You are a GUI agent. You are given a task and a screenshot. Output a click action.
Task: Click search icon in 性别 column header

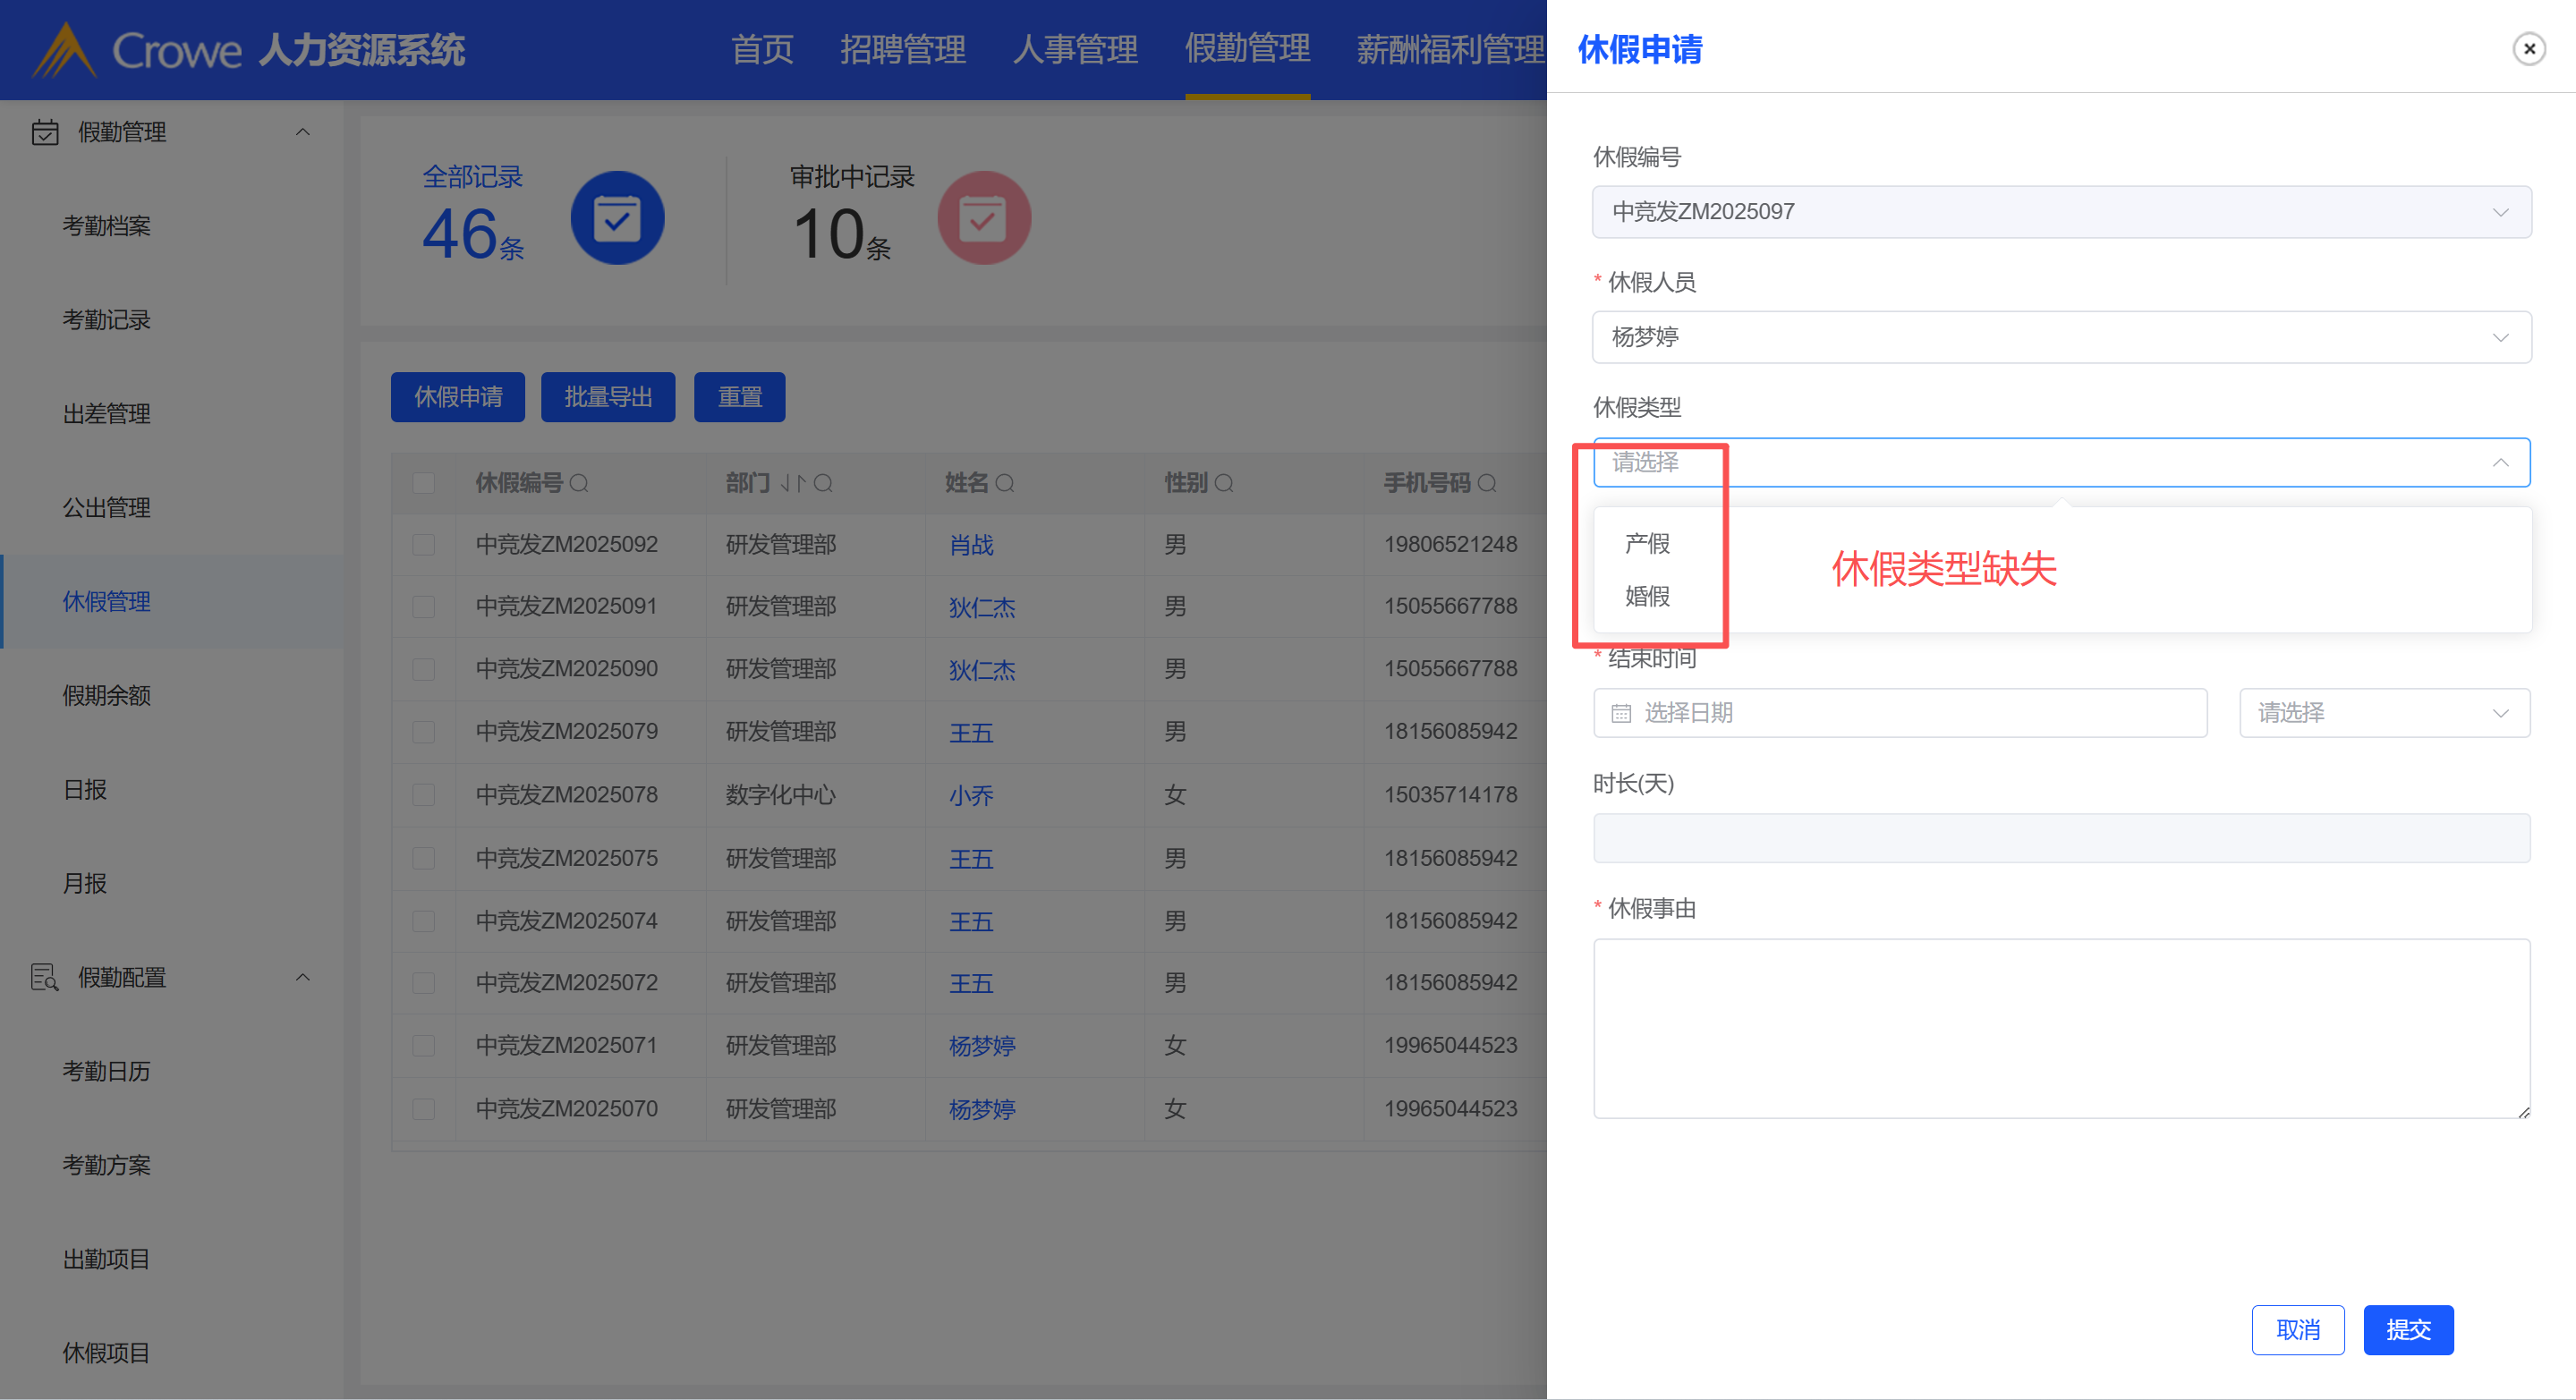[1224, 484]
